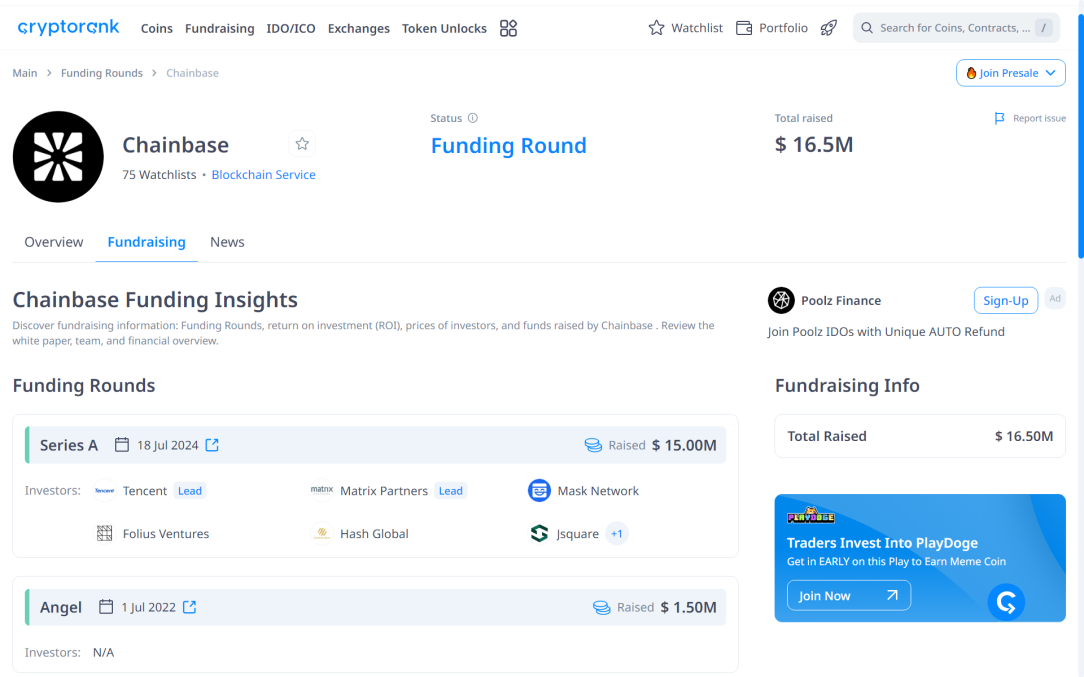Open the Coins menu
The height and width of the screenshot is (677, 1084).
(157, 28)
